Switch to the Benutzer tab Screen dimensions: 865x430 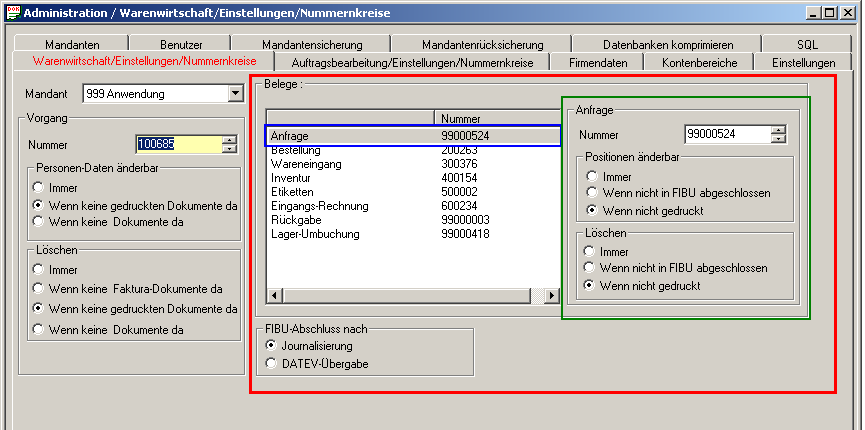[x=180, y=45]
